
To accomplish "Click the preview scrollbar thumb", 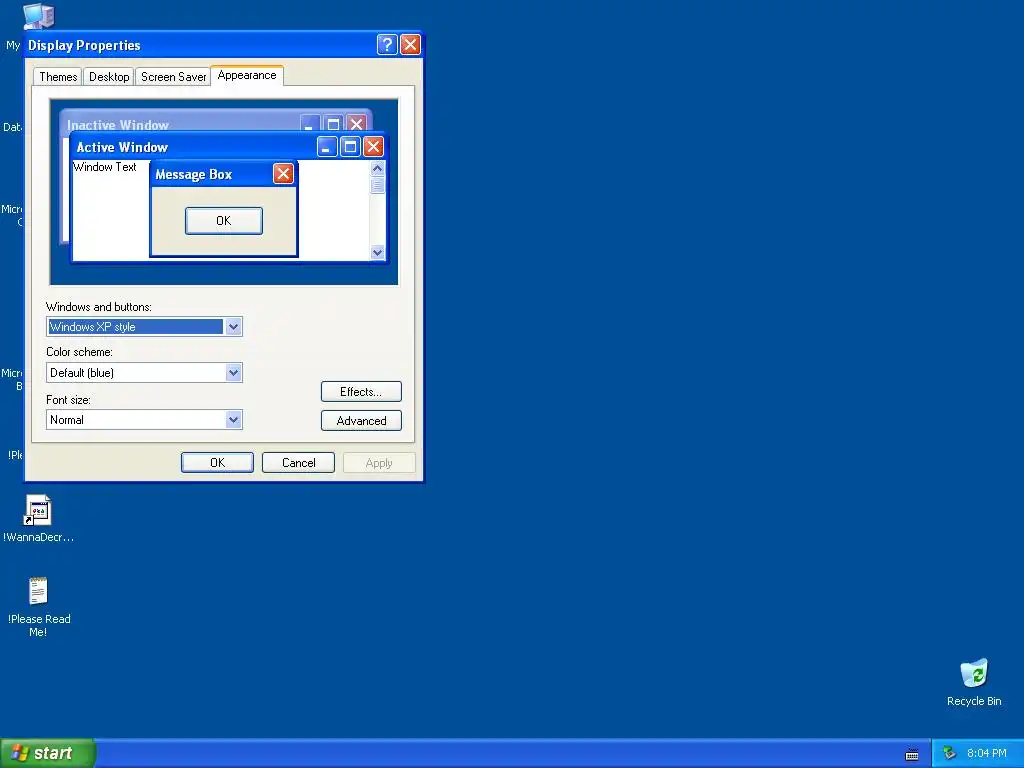I will [x=377, y=185].
